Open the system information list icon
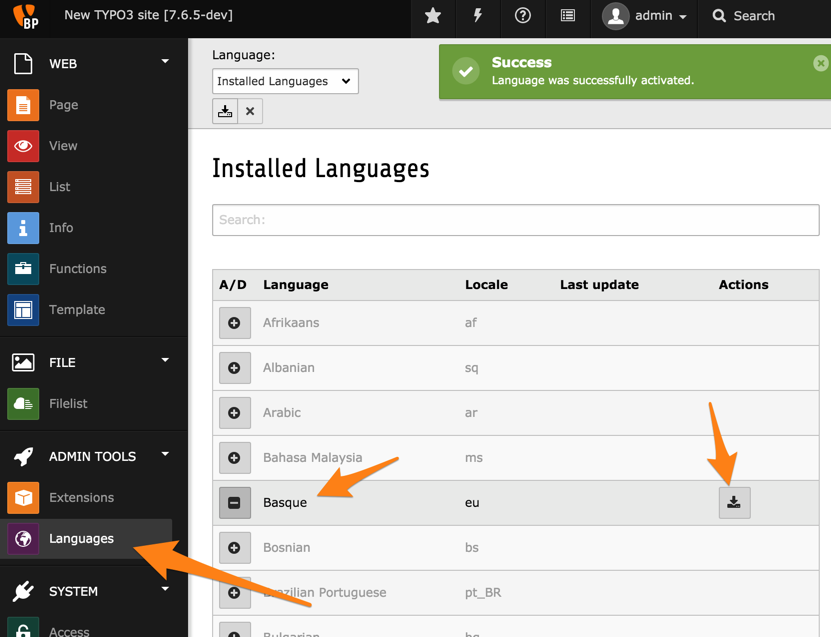Image resolution: width=831 pixels, height=637 pixels. coord(568,16)
